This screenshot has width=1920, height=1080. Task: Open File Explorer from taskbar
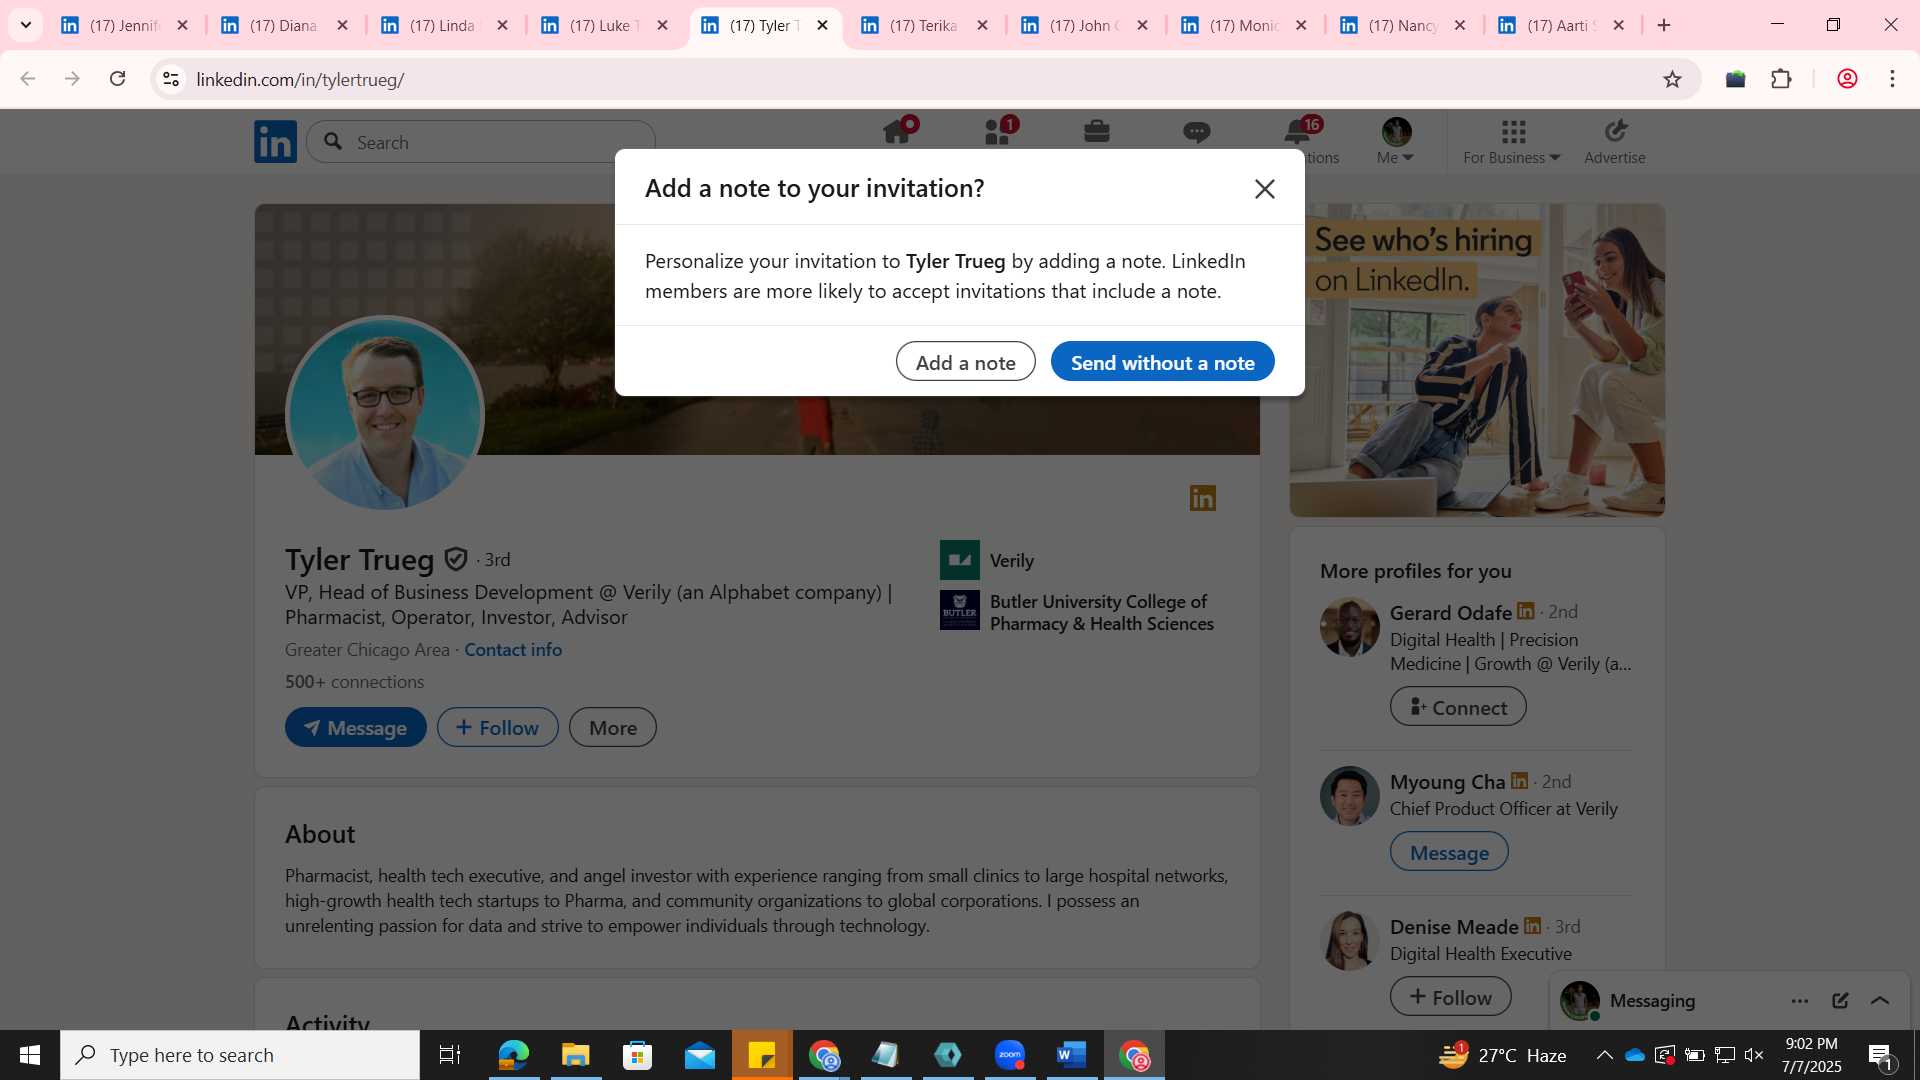(575, 1055)
